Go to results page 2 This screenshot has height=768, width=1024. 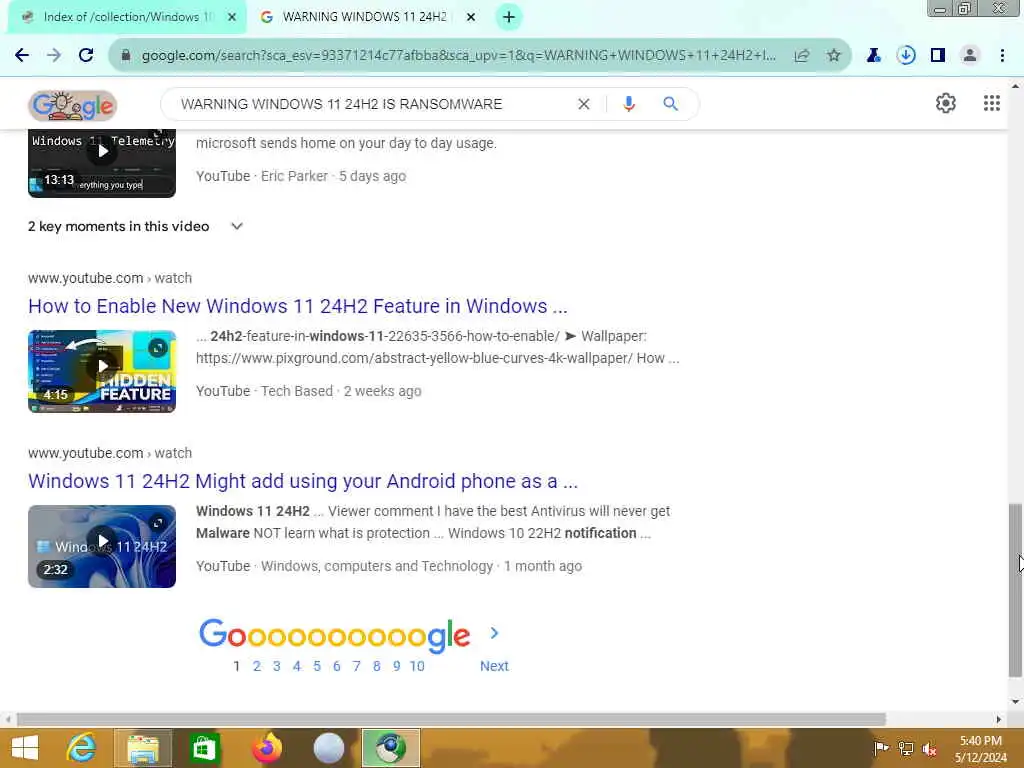tap(257, 666)
